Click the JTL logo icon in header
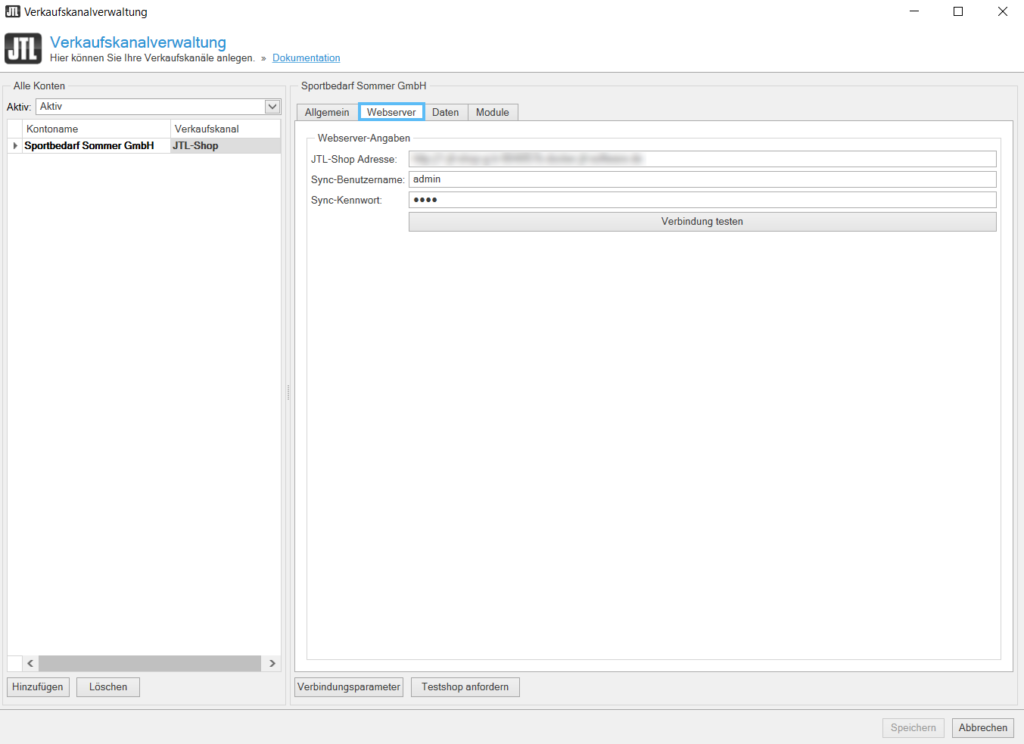The height and width of the screenshot is (744, 1024). pos(24,49)
